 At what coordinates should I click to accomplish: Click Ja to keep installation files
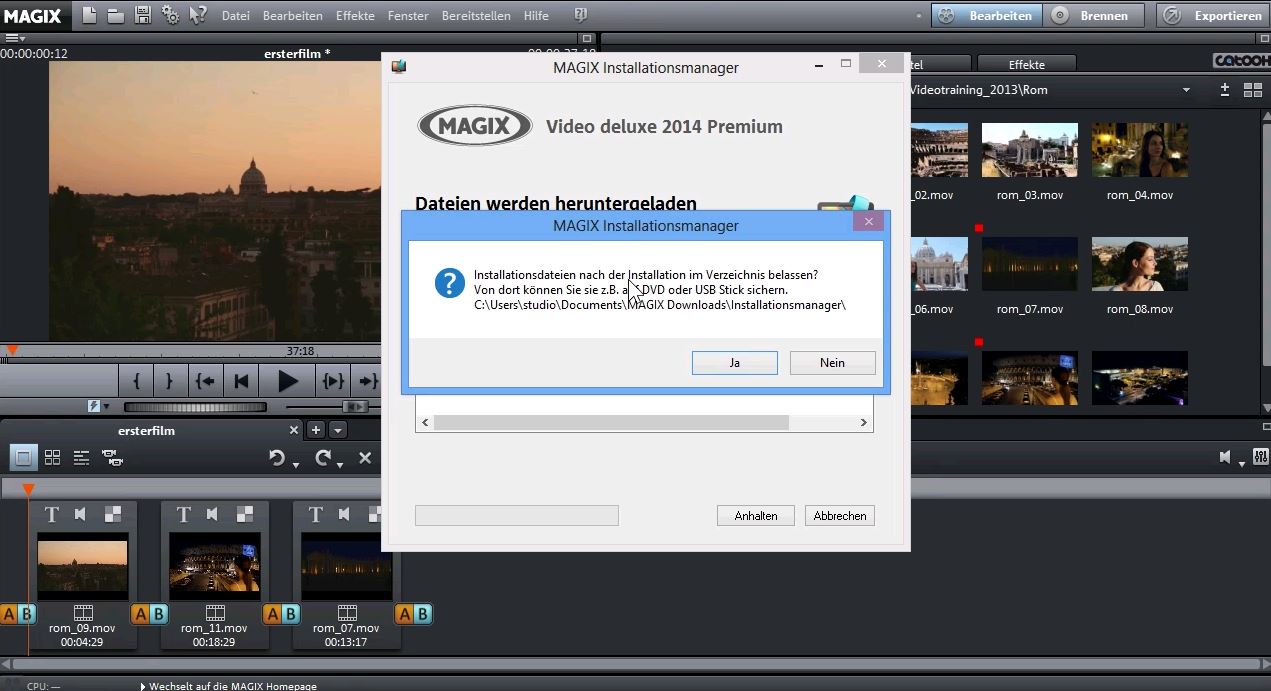tap(734, 363)
